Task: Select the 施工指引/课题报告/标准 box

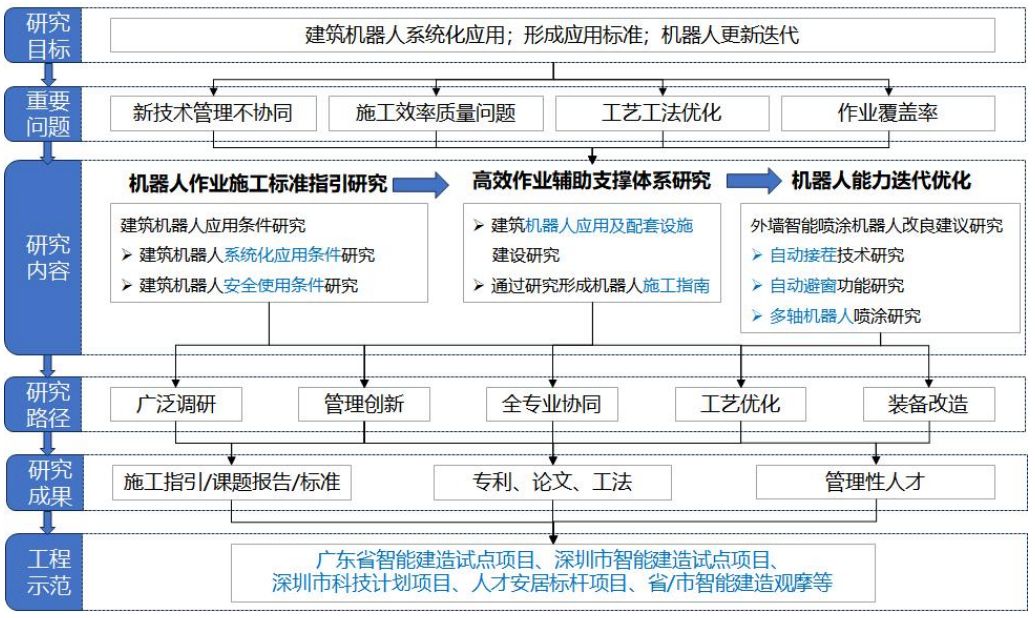Action: point(232,483)
